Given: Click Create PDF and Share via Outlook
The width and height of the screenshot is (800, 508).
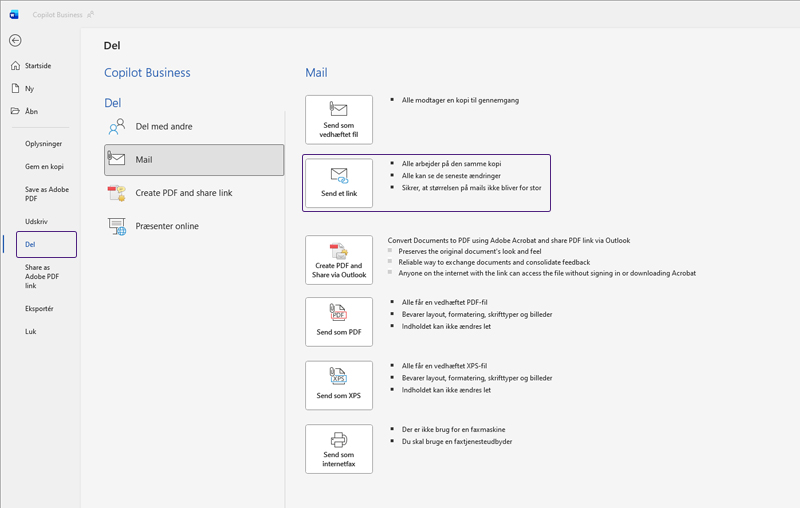Looking at the screenshot, I should [x=338, y=260].
